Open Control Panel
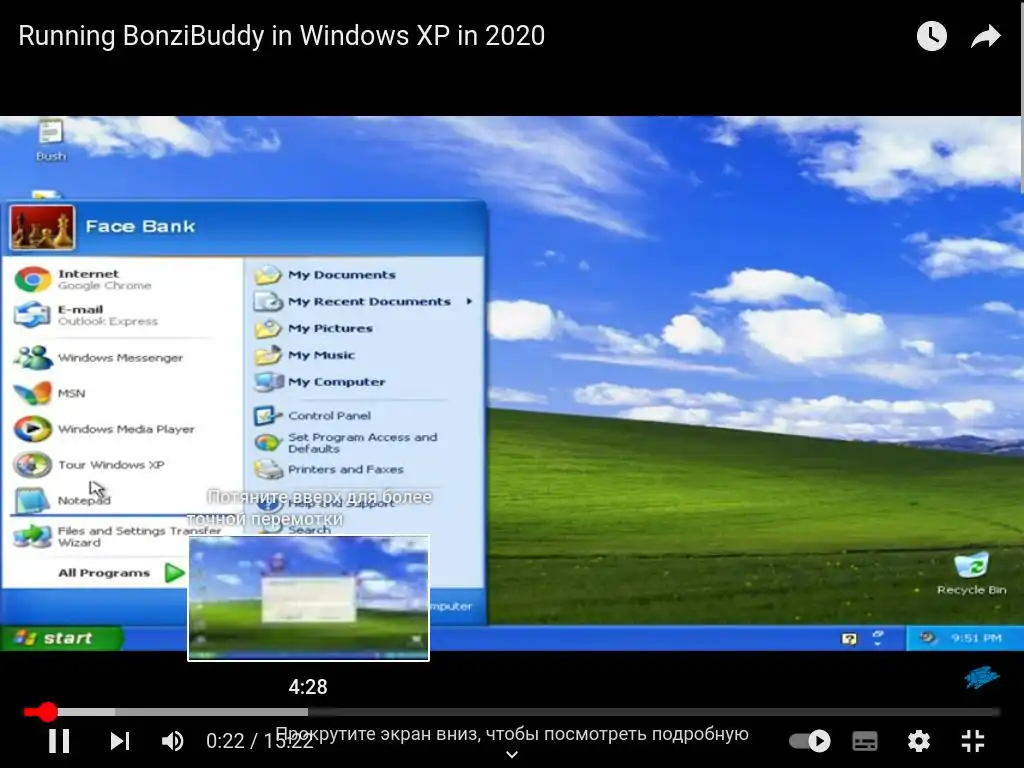1024x768 pixels. (x=312, y=415)
